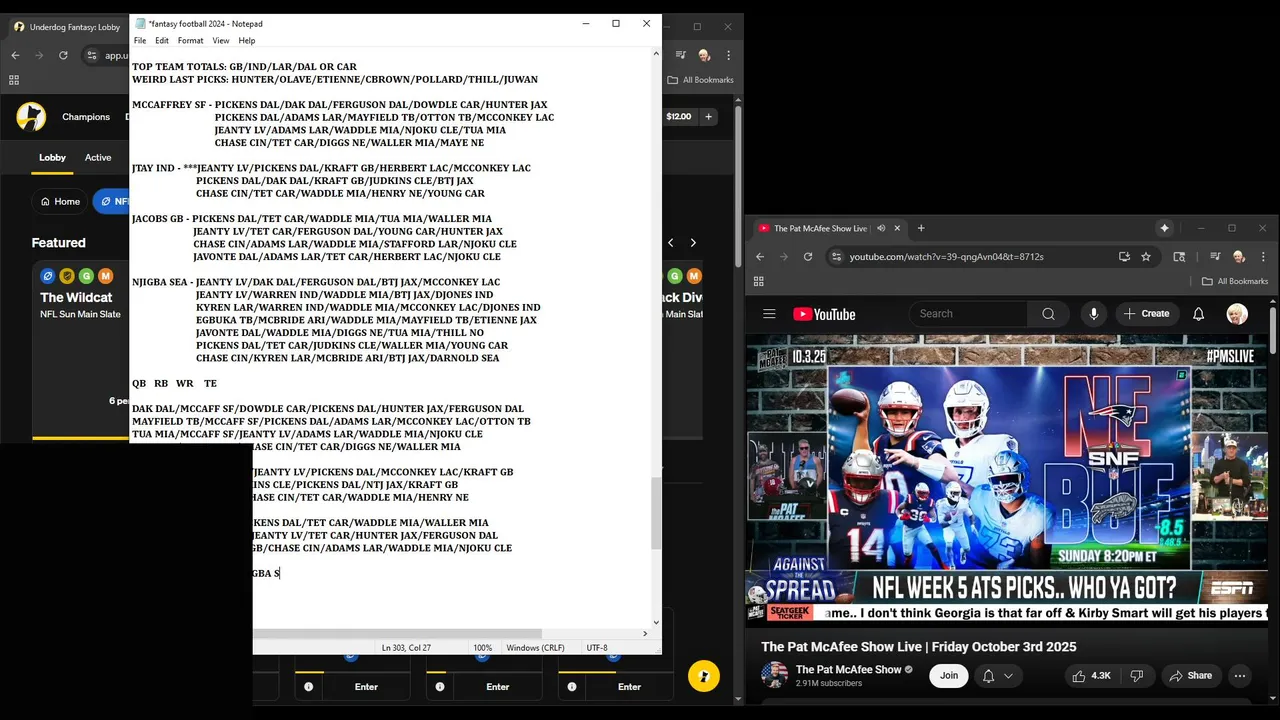Click Chrome profile avatar in YouTube window
The height and width of the screenshot is (720, 1280).
[x=1238, y=257]
